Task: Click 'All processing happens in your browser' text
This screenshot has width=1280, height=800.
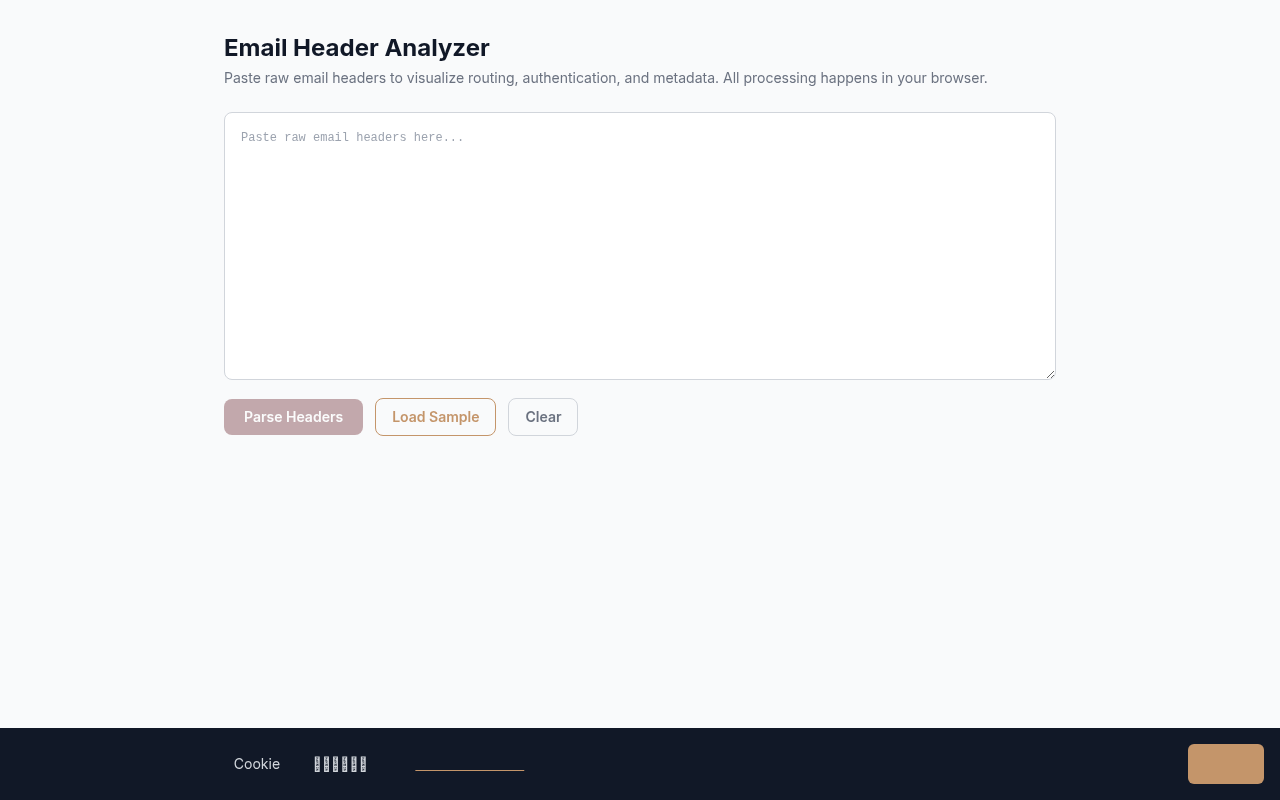Action: click(855, 78)
